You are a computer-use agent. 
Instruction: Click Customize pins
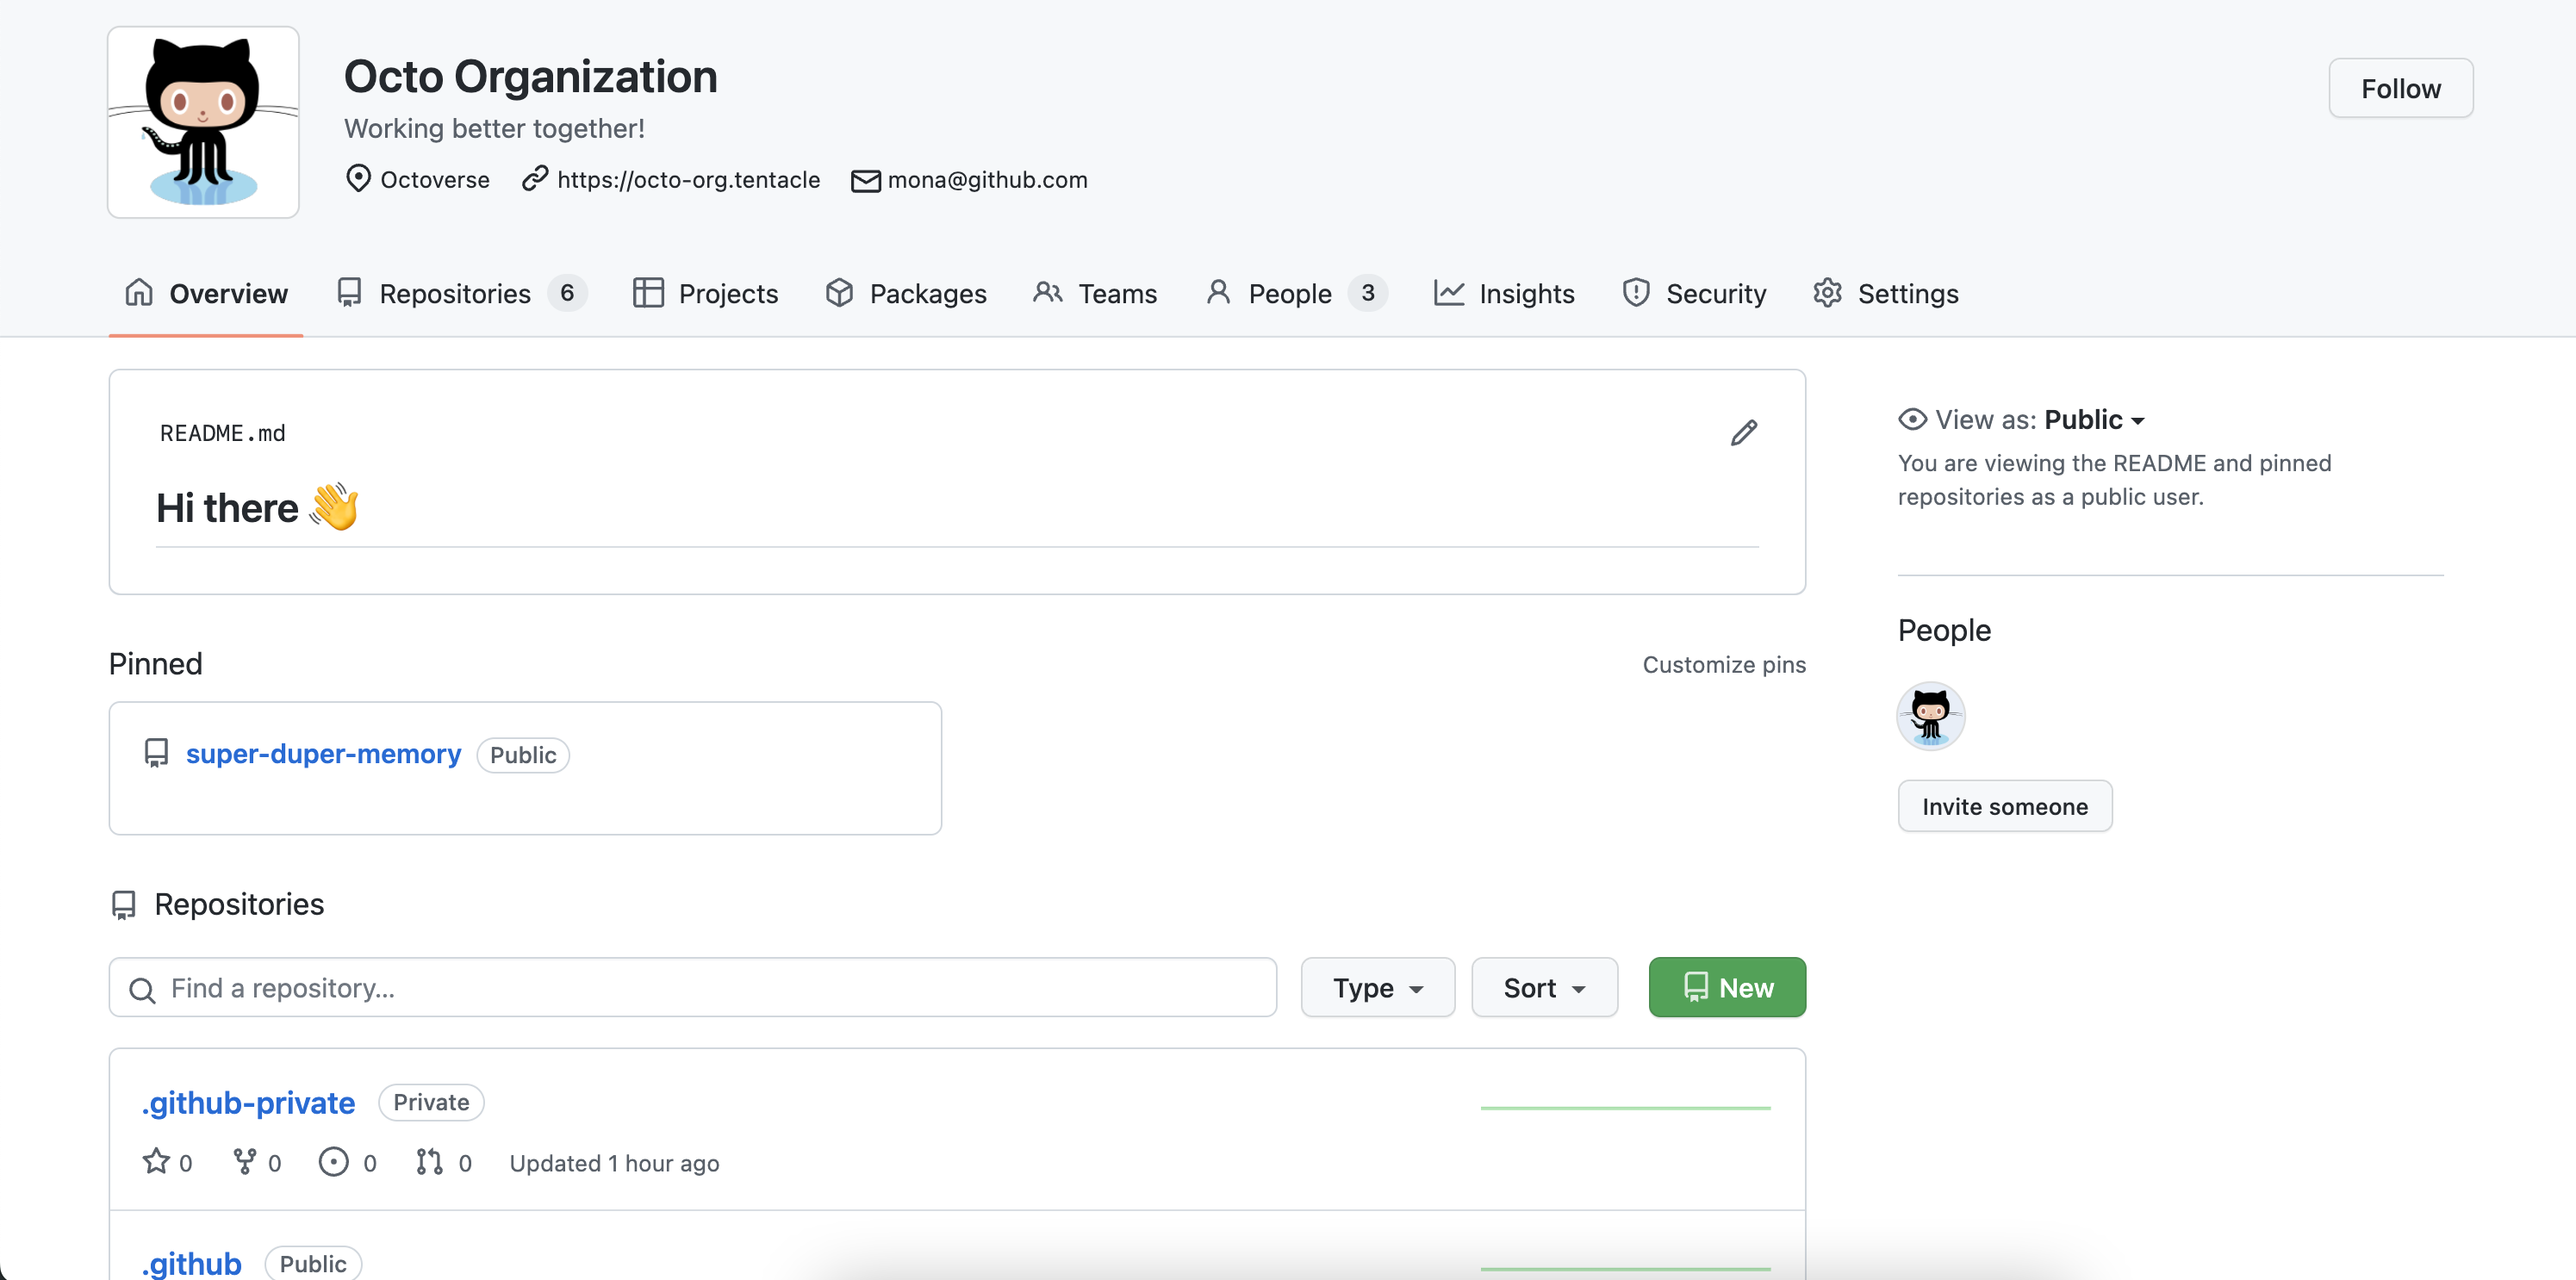point(1724,664)
